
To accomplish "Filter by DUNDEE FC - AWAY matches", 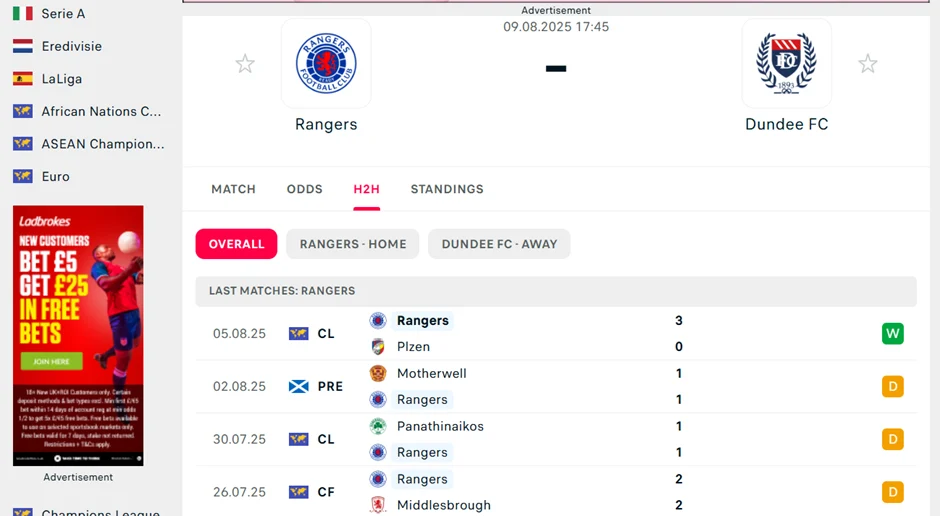I will (499, 244).
